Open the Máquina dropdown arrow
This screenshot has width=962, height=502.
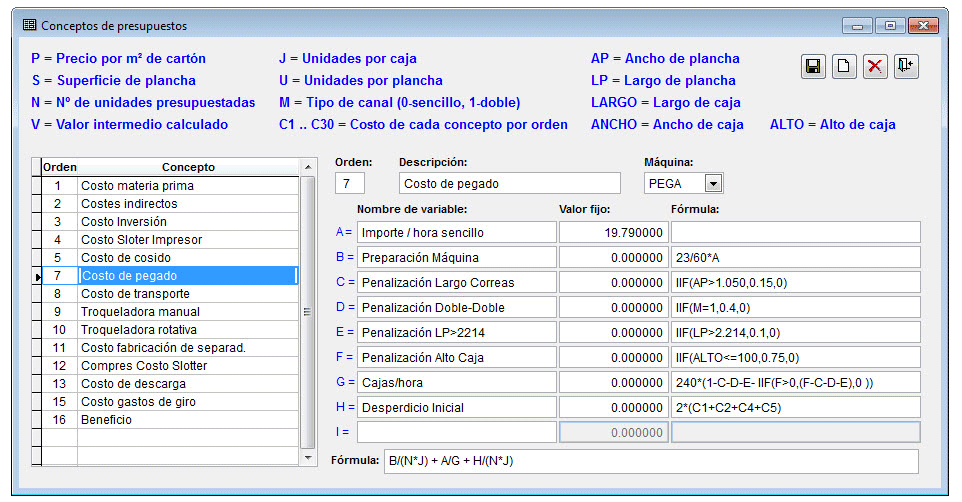713,183
